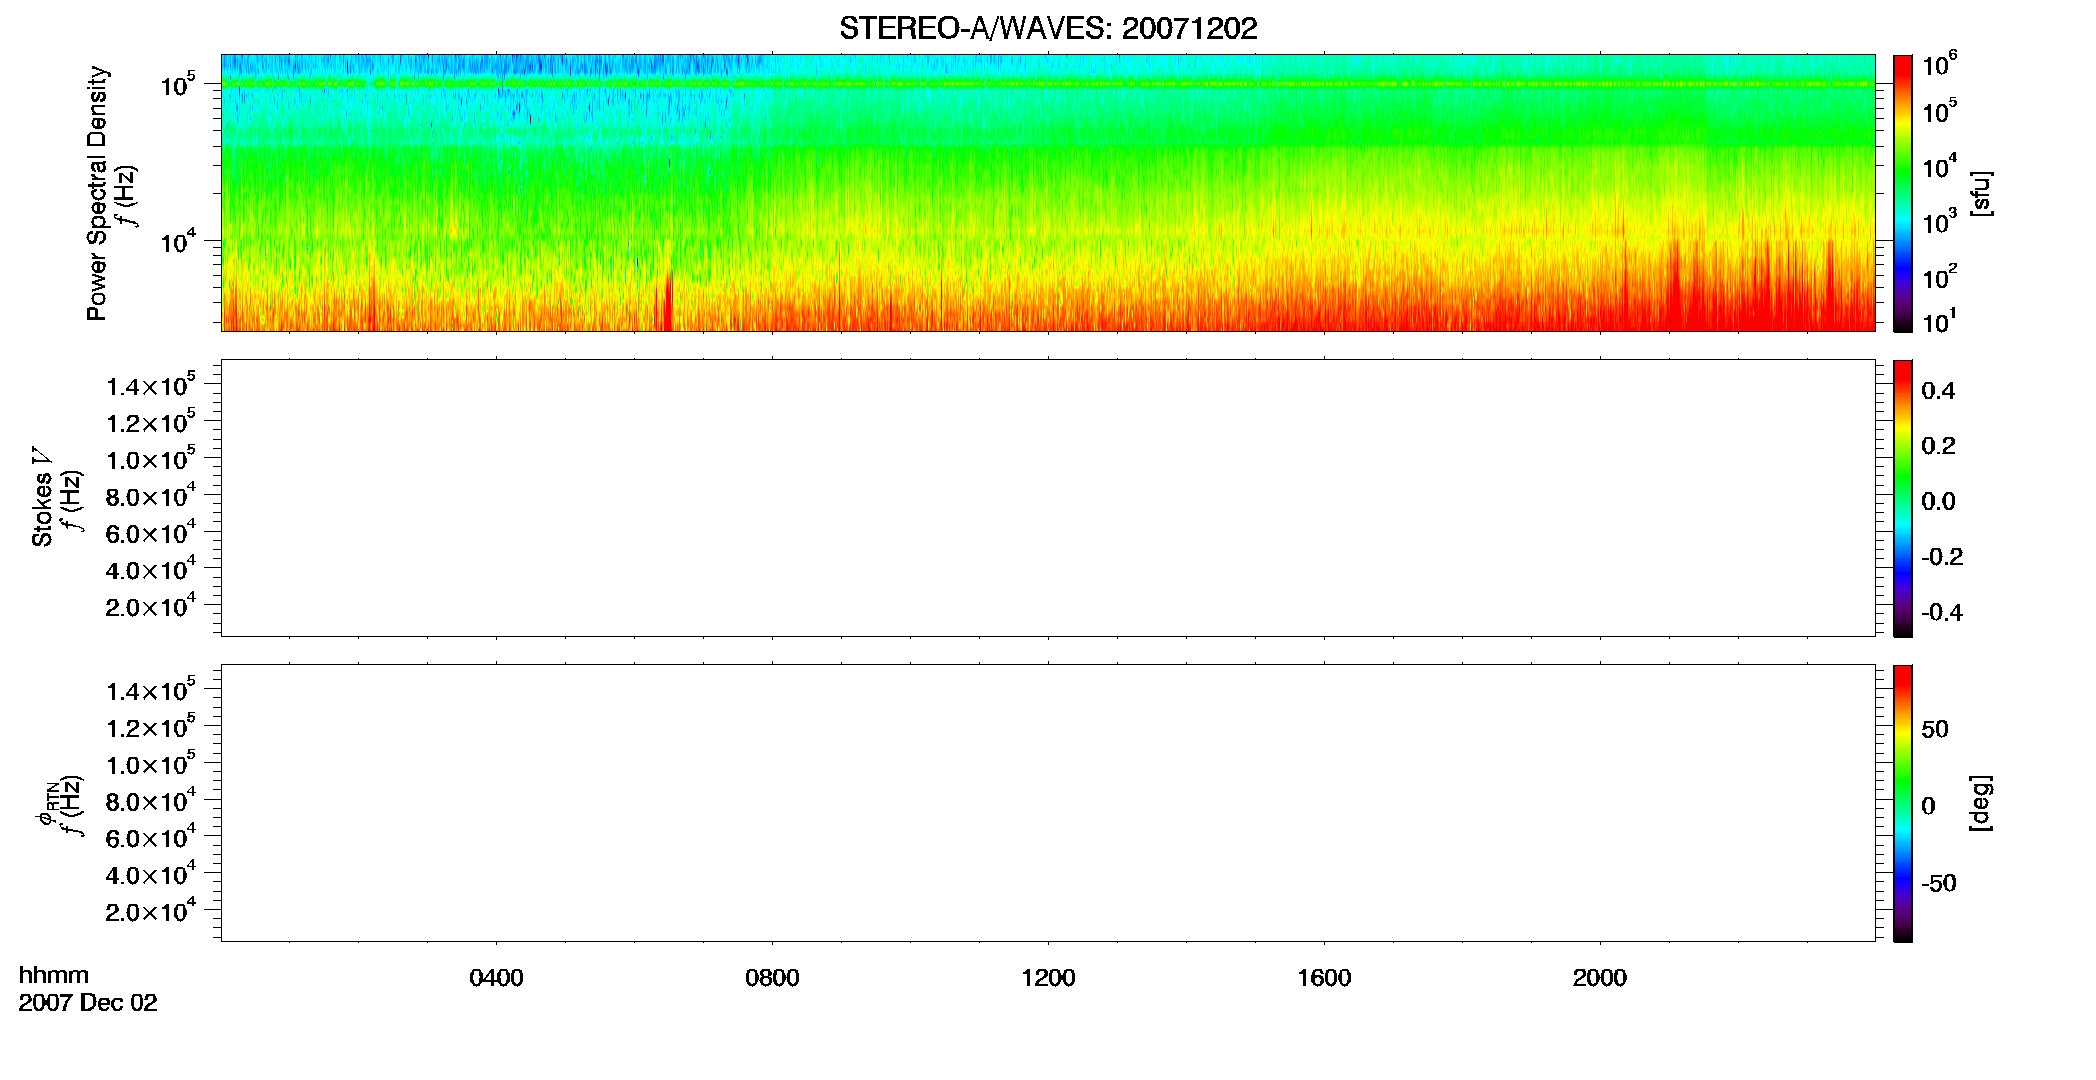The width and height of the screenshot is (2096, 1080).
Task: Click the empty phi RTN plot panel
Action: point(1048,803)
